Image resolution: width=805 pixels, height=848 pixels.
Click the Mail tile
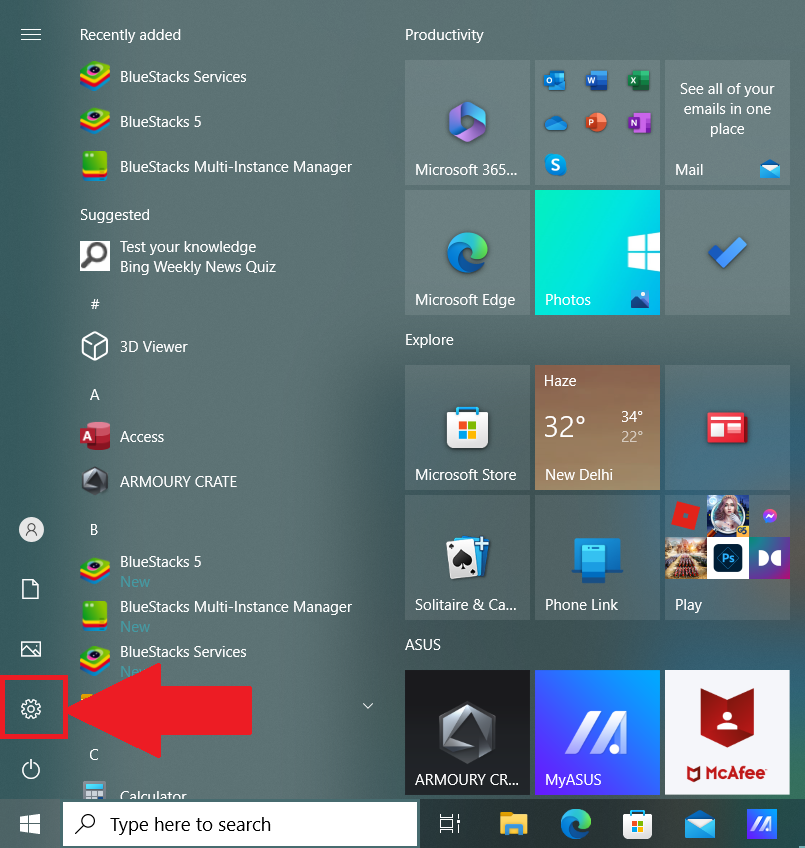click(x=727, y=123)
